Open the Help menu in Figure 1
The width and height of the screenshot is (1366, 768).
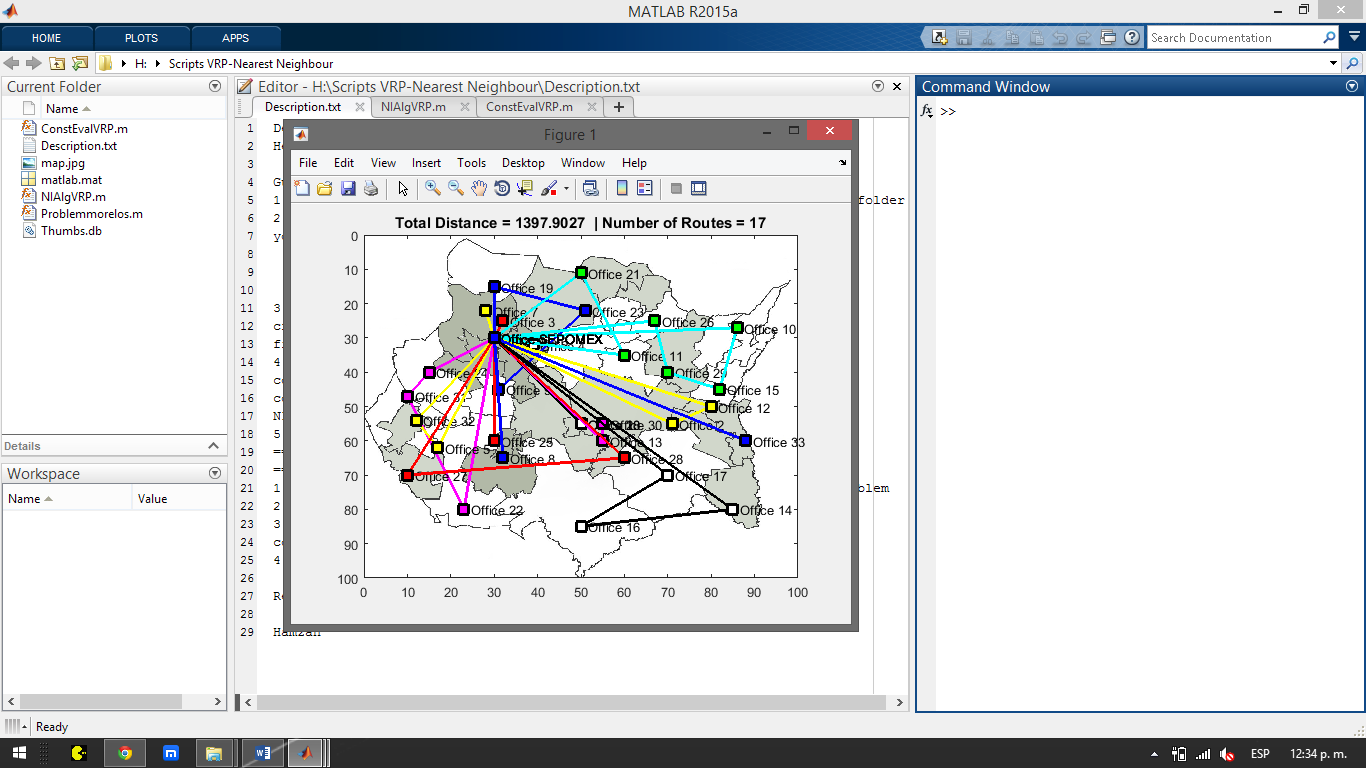click(634, 163)
